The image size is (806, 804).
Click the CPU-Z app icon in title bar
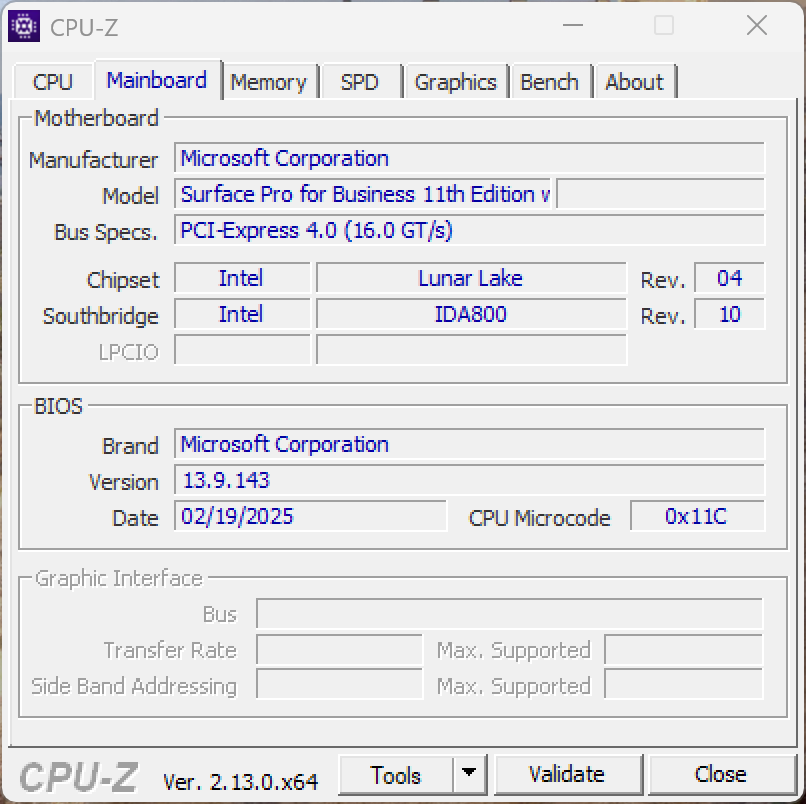(x=24, y=27)
